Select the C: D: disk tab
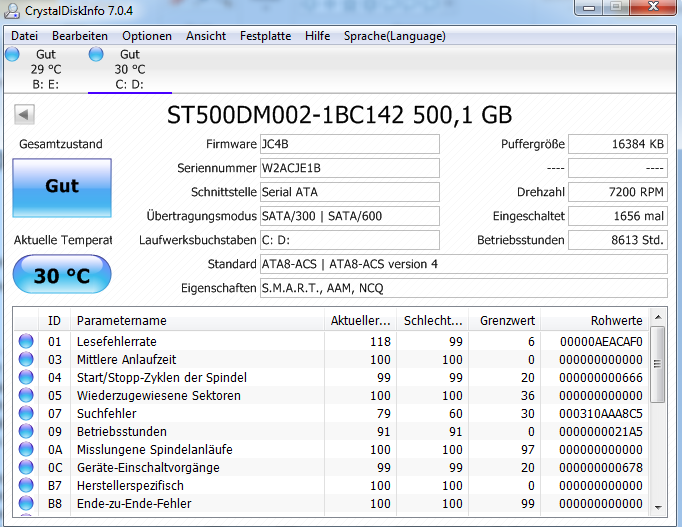Screen dimensions: 682x527 pyautogui.click(x=130, y=70)
